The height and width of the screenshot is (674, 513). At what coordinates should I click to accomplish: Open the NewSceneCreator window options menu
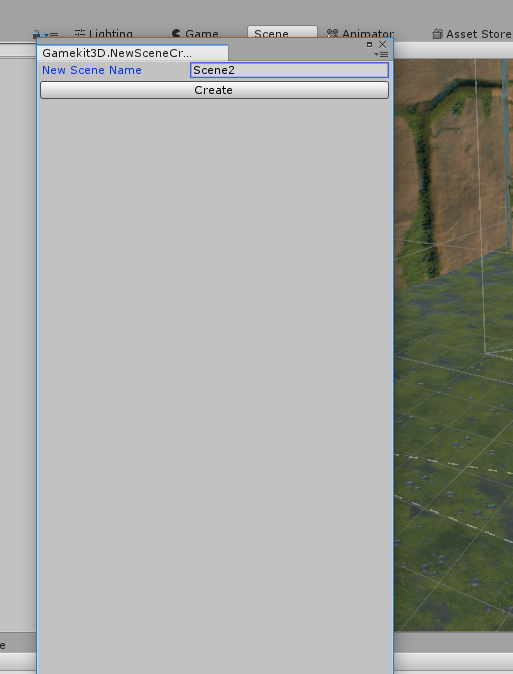[381, 54]
